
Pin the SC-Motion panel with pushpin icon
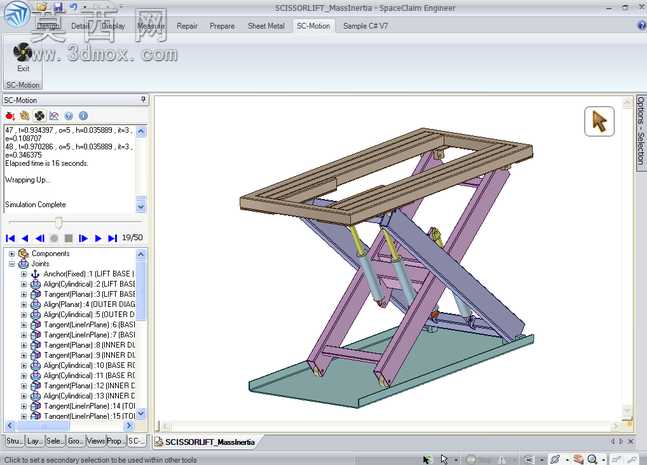(143, 99)
